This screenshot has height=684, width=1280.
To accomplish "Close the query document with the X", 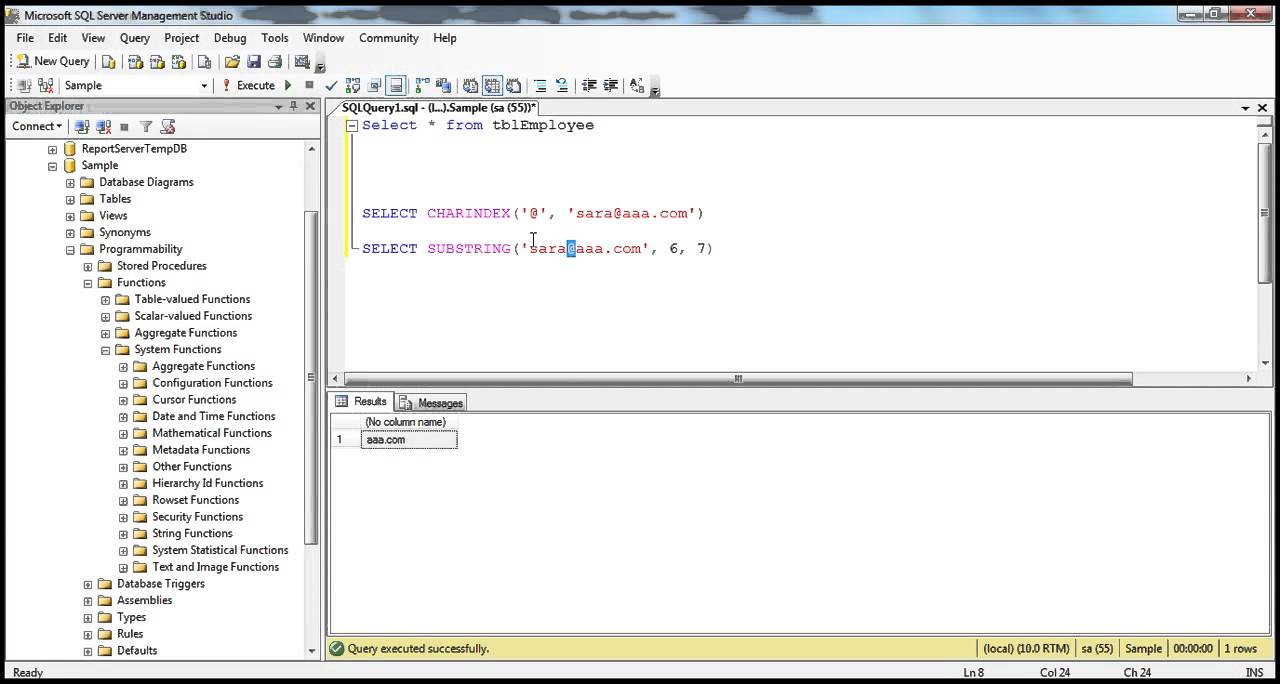I will pyautogui.click(x=1263, y=108).
